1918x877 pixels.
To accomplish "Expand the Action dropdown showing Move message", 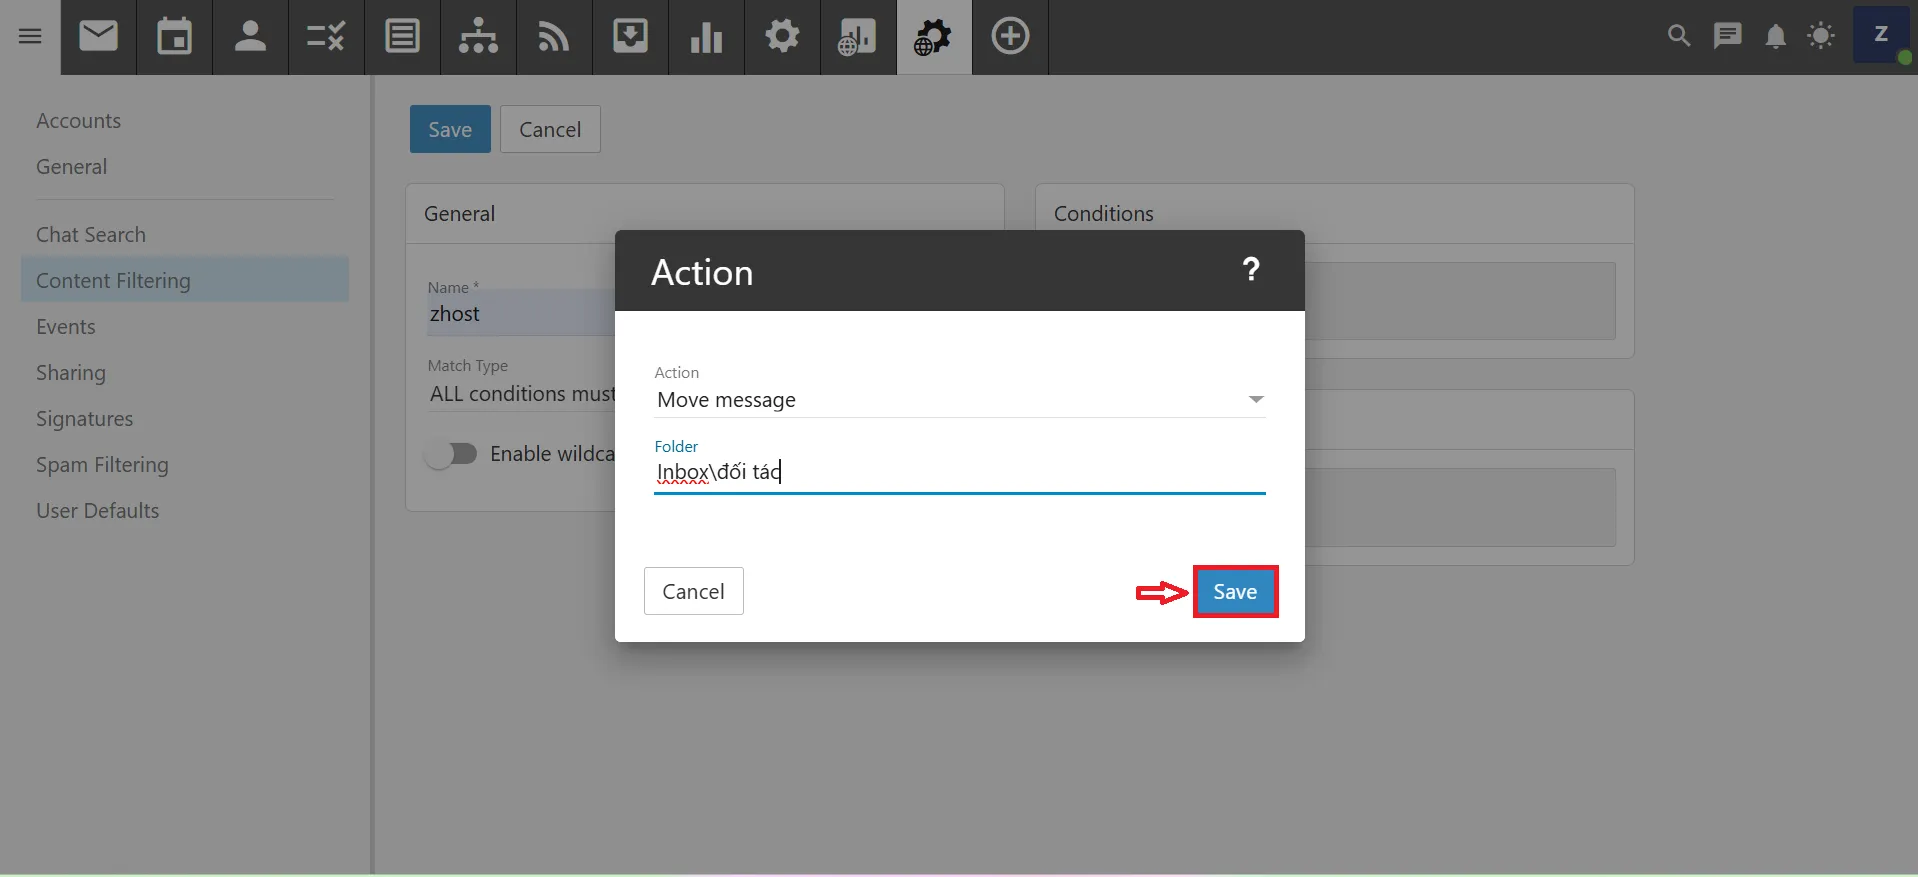I will coord(959,400).
